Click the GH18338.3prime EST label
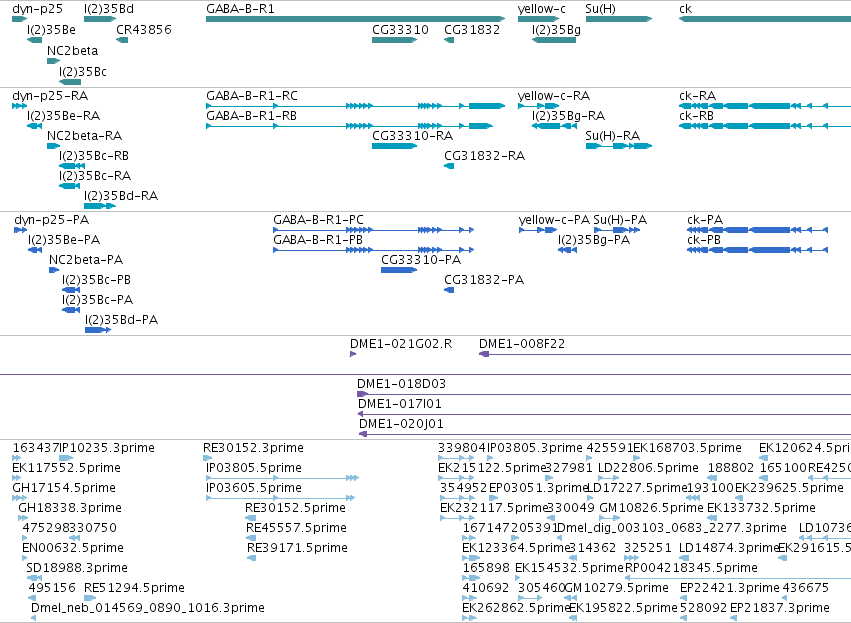The height and width of the screenshot is (623, 851). tap(69, 508)
